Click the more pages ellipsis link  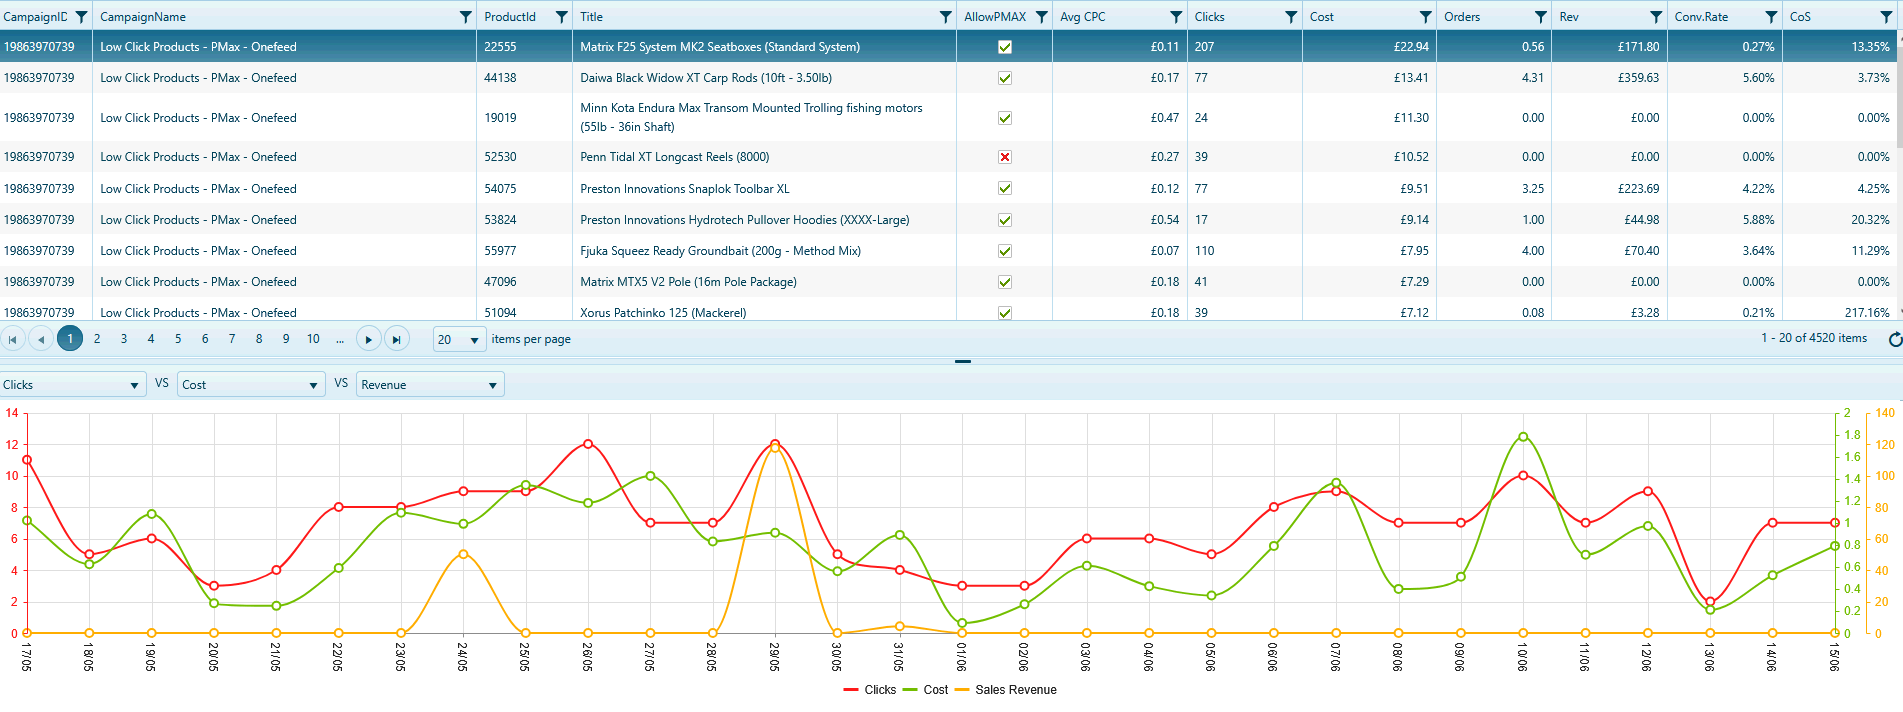(x=340, y=339)
